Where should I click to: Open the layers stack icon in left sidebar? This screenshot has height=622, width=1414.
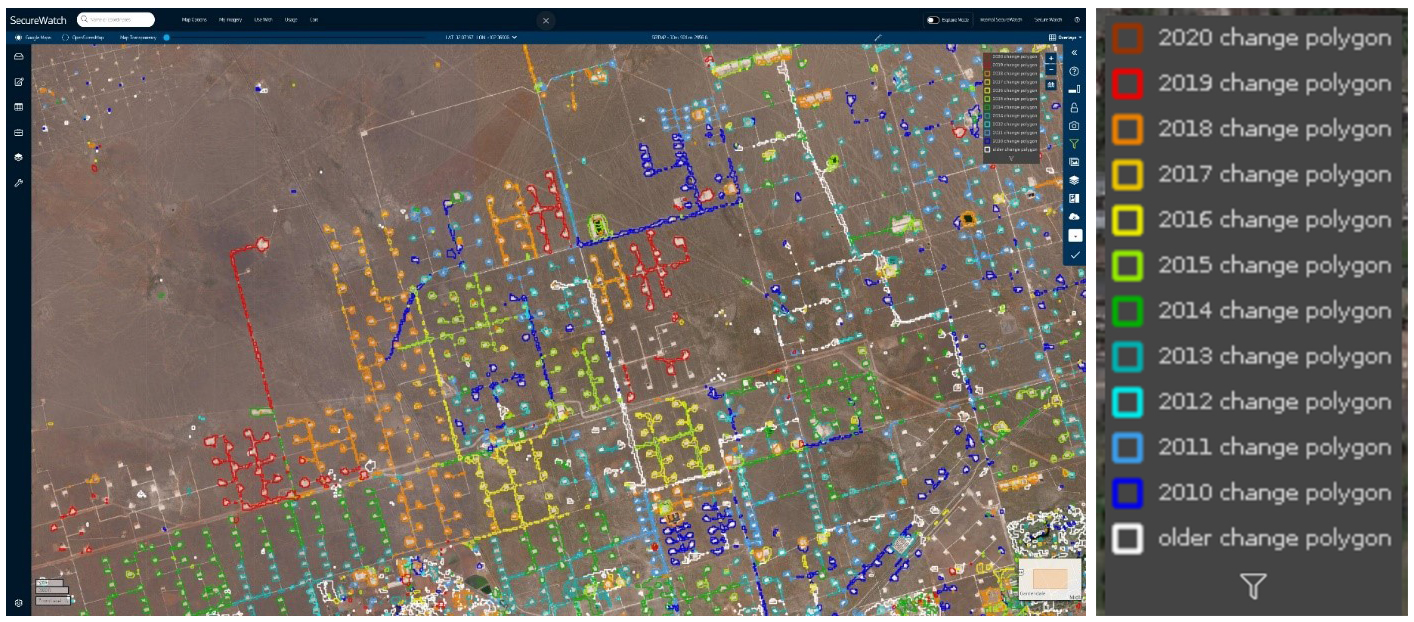click(x=18, y=157)
